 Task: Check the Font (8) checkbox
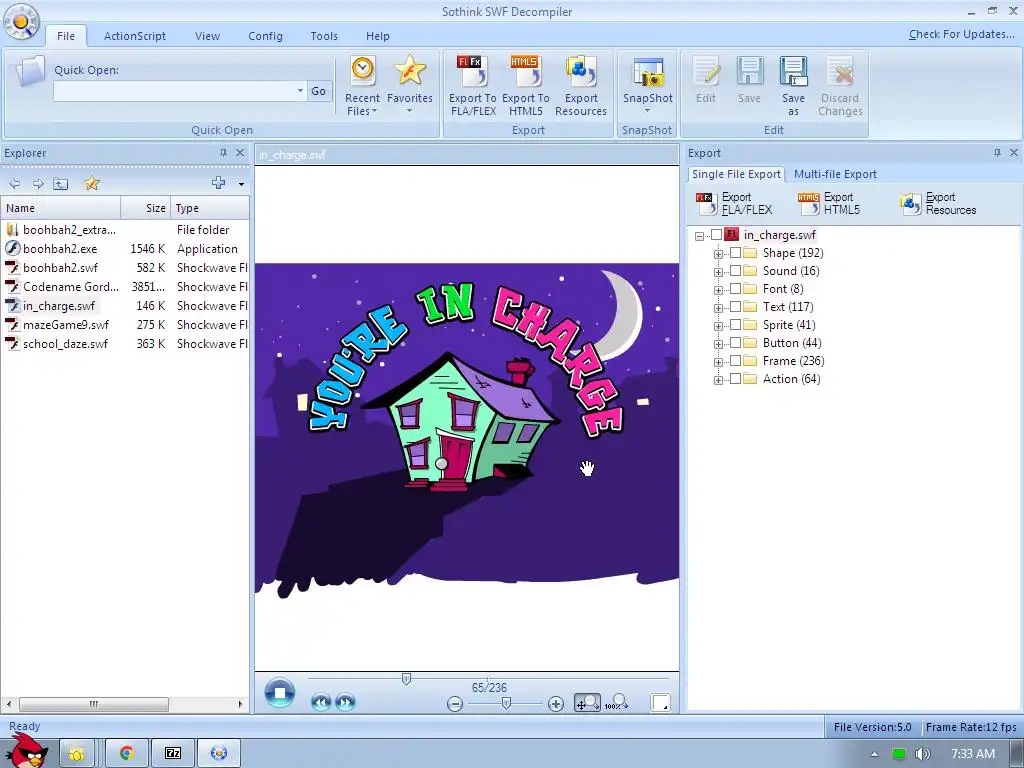click(x=735, y=289)
